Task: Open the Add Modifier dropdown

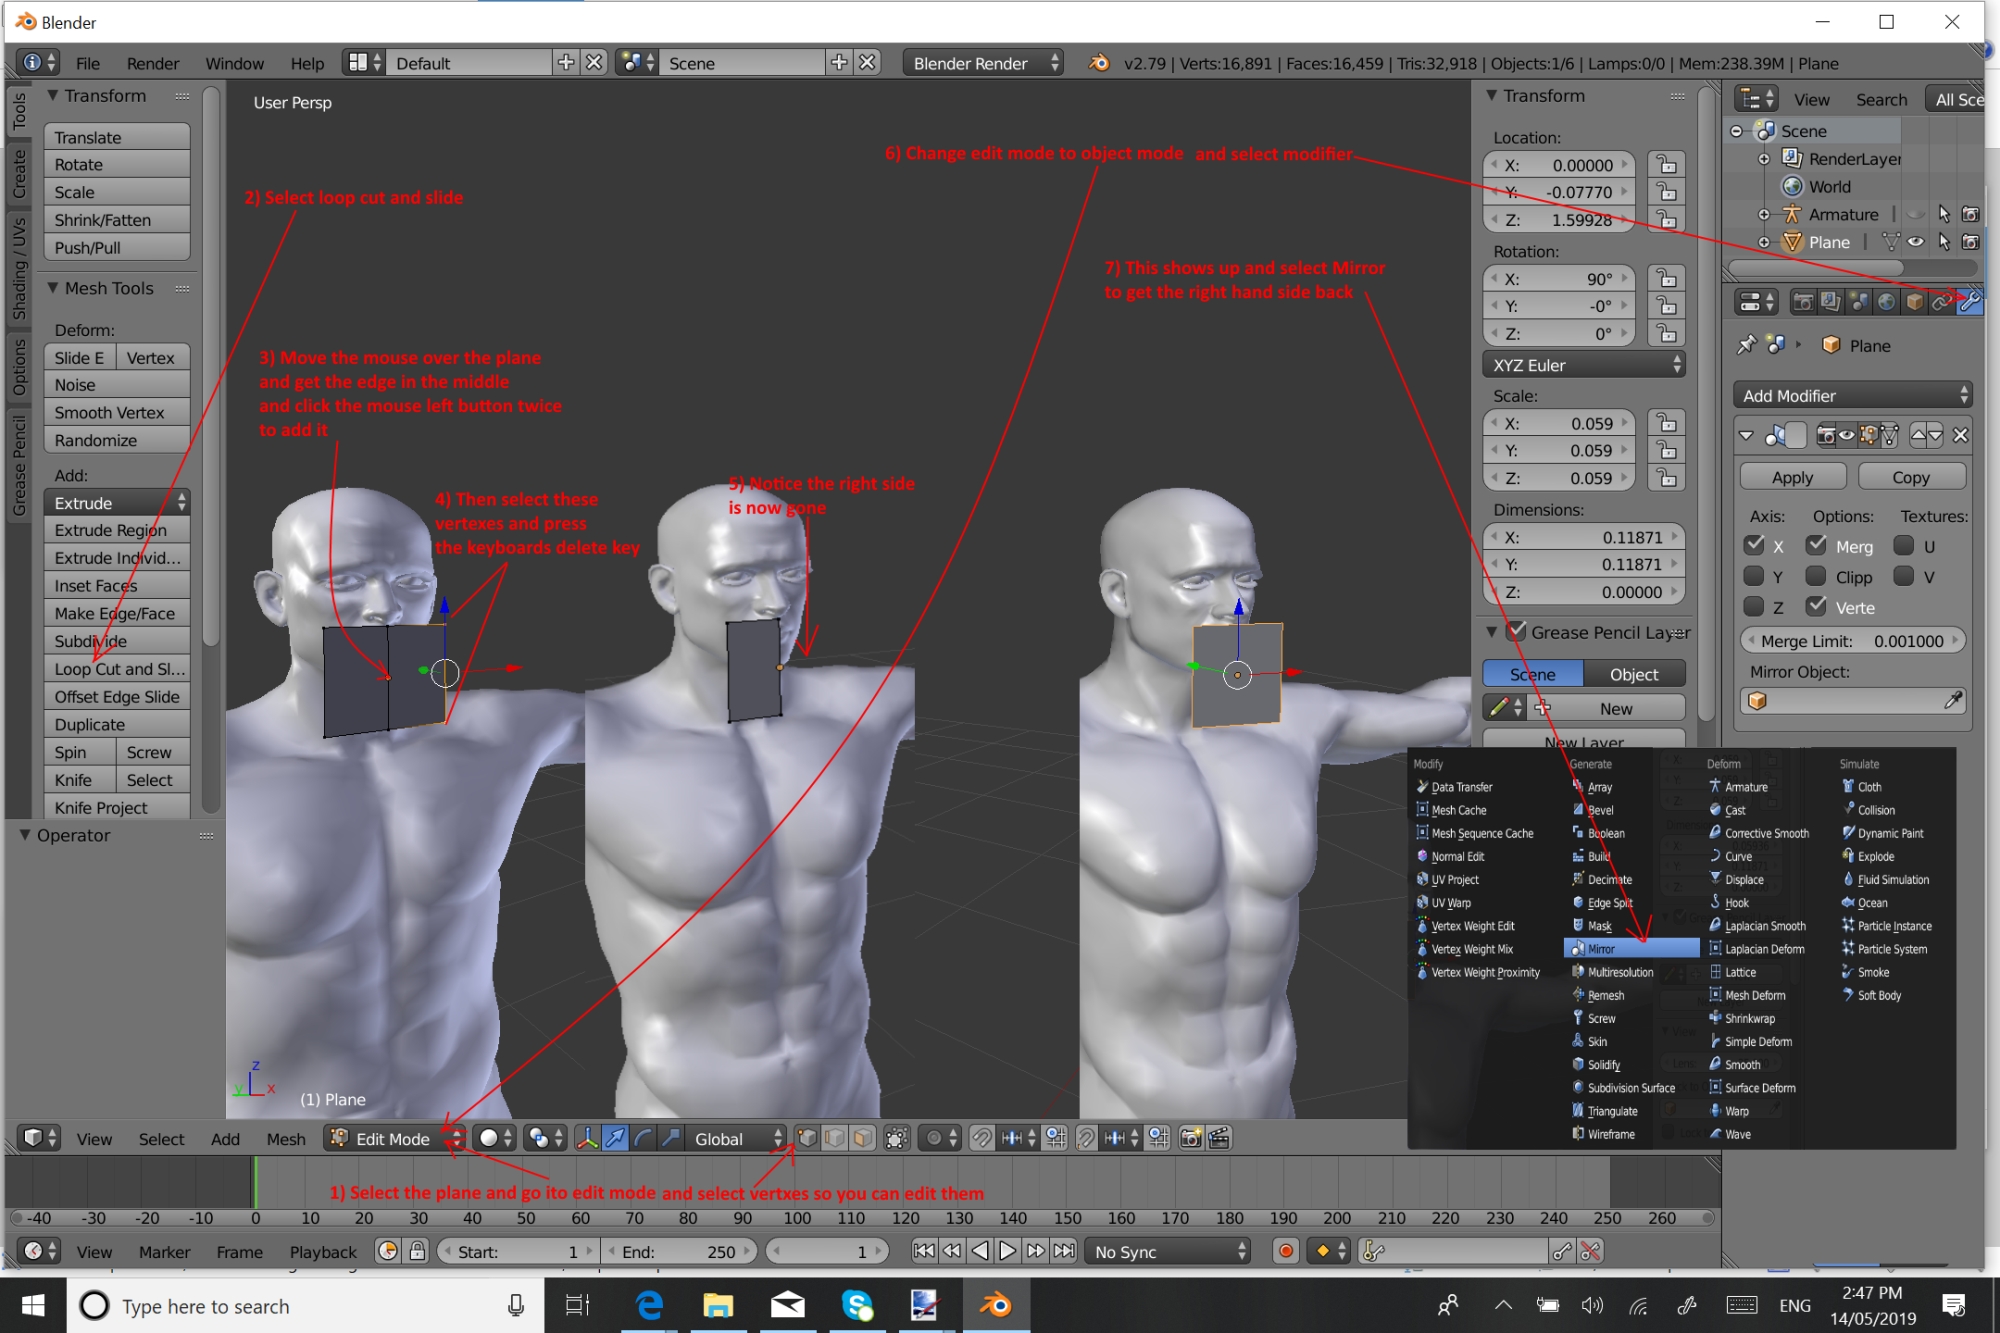Action: click(x=1853, y=396)
